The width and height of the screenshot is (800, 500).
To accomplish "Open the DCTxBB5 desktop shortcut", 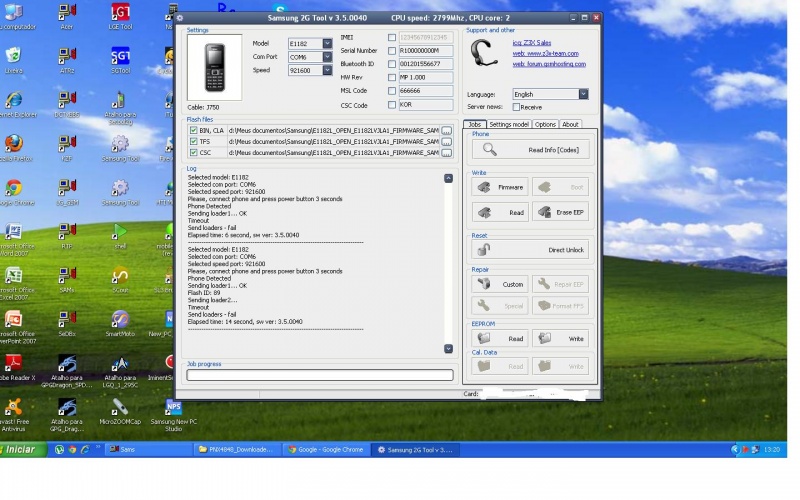I will [67, 105].
